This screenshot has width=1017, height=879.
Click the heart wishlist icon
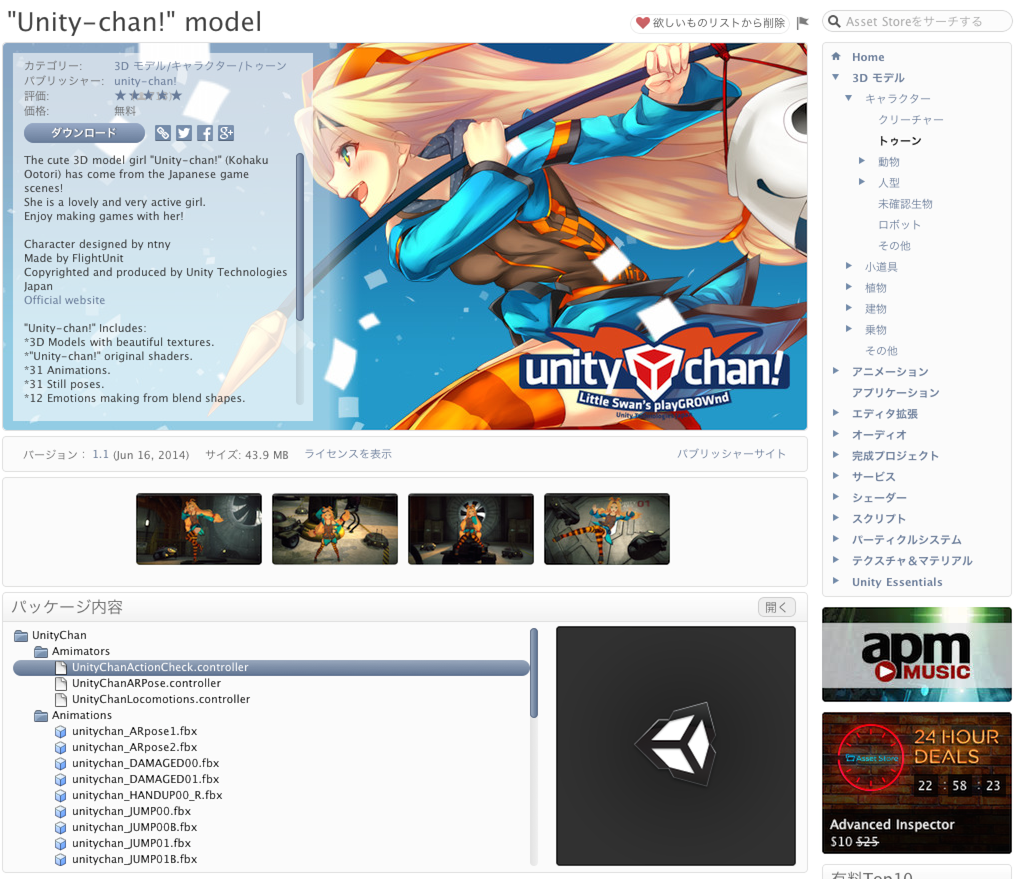[642, 23]
